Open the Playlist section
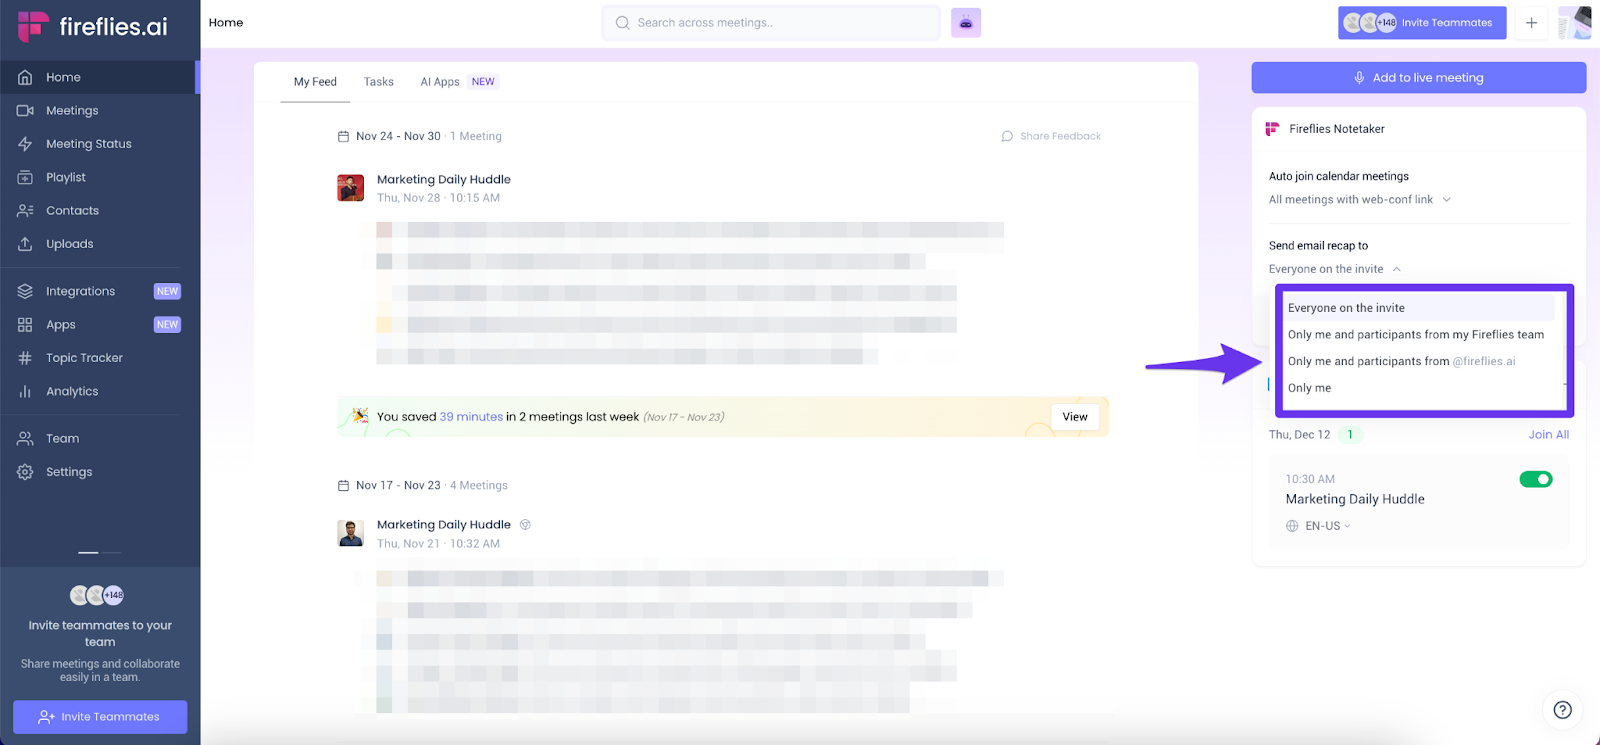Viewport: 1600px width, 745px height. tap(99, 177)
